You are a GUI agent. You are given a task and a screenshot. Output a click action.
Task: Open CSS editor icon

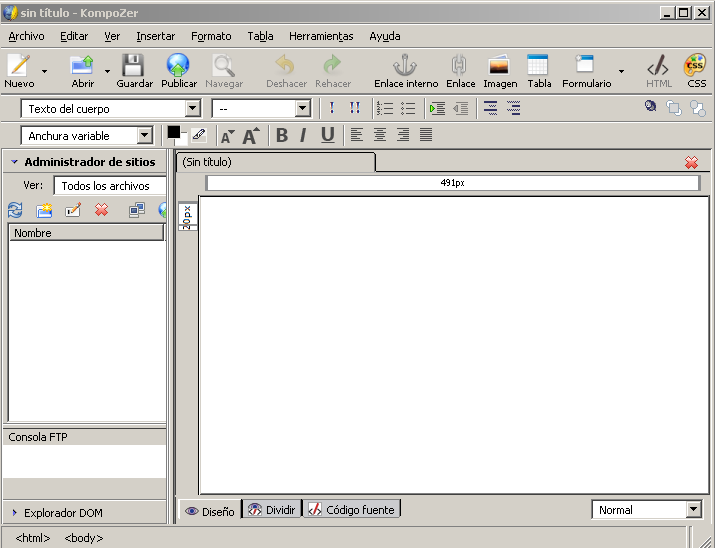coord(696,70)
